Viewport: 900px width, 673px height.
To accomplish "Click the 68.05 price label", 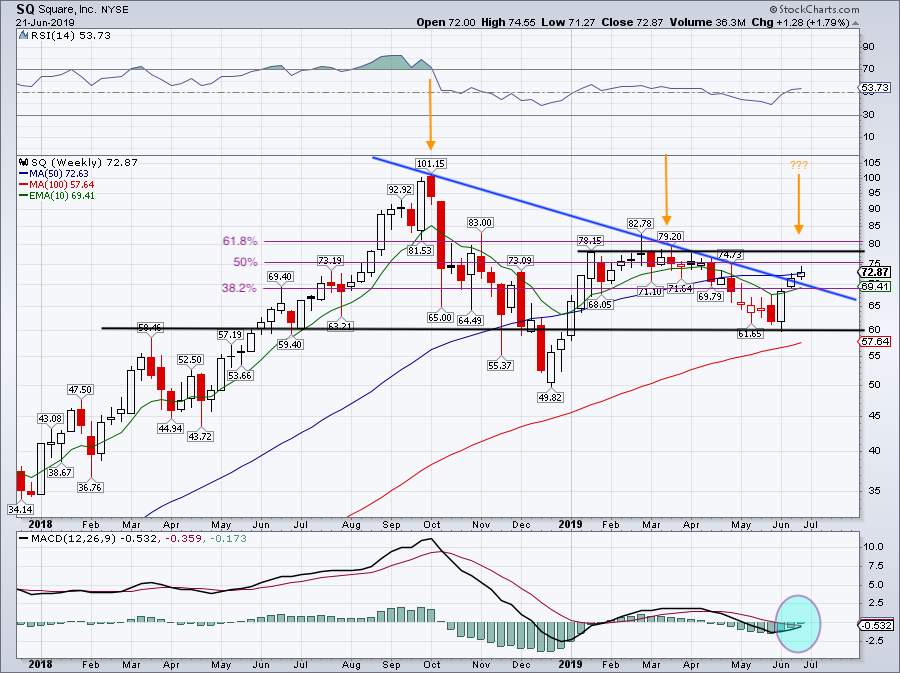I will pyautogui.click(x=600, y=305).
